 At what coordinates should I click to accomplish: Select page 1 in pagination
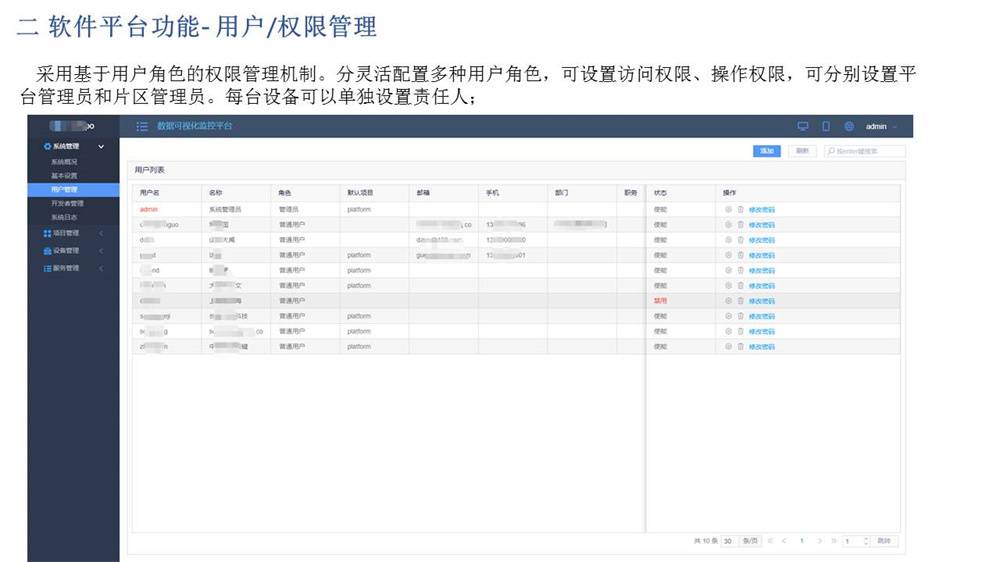(802, 541)
